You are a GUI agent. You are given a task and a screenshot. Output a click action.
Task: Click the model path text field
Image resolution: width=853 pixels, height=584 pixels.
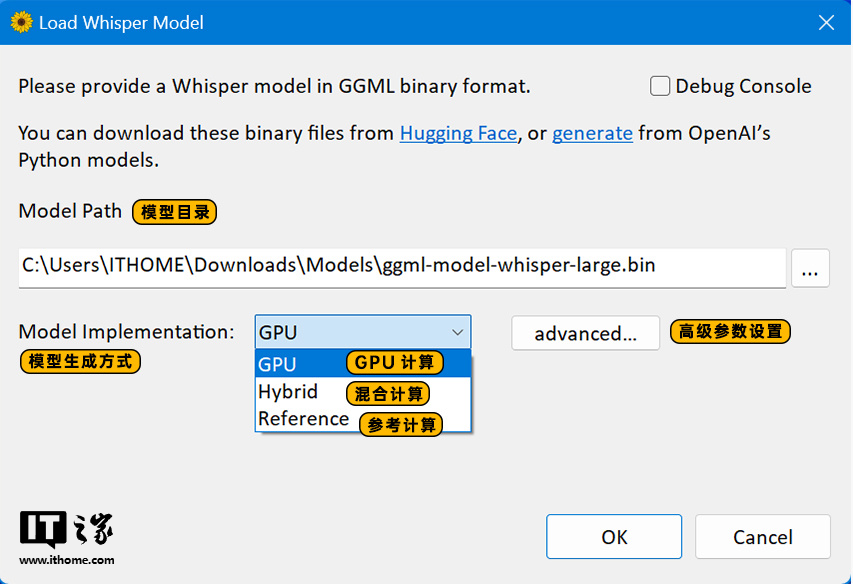tap(400, 266)
